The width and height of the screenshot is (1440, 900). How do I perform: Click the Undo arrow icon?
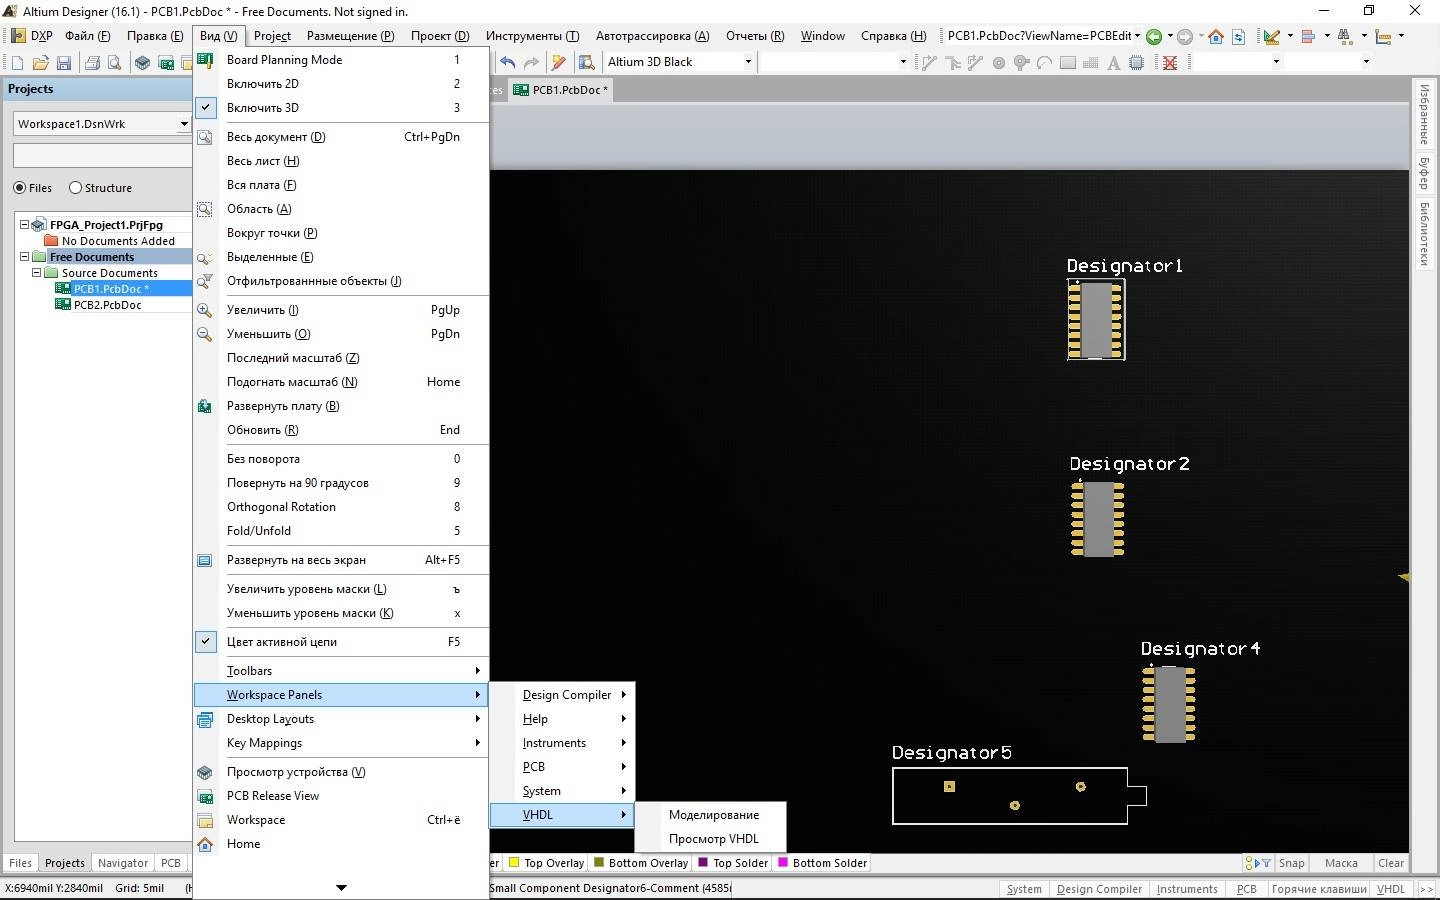508,62
